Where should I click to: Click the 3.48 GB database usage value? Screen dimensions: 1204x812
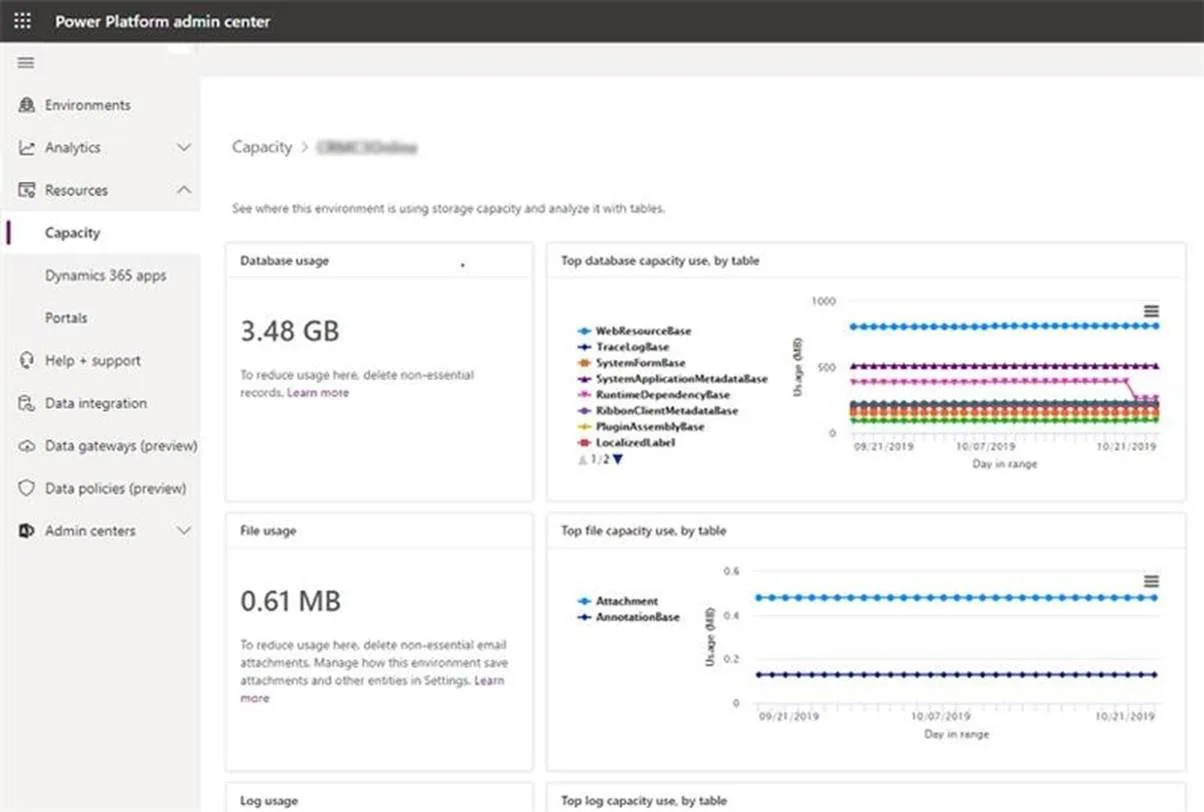tap(290, 331)
